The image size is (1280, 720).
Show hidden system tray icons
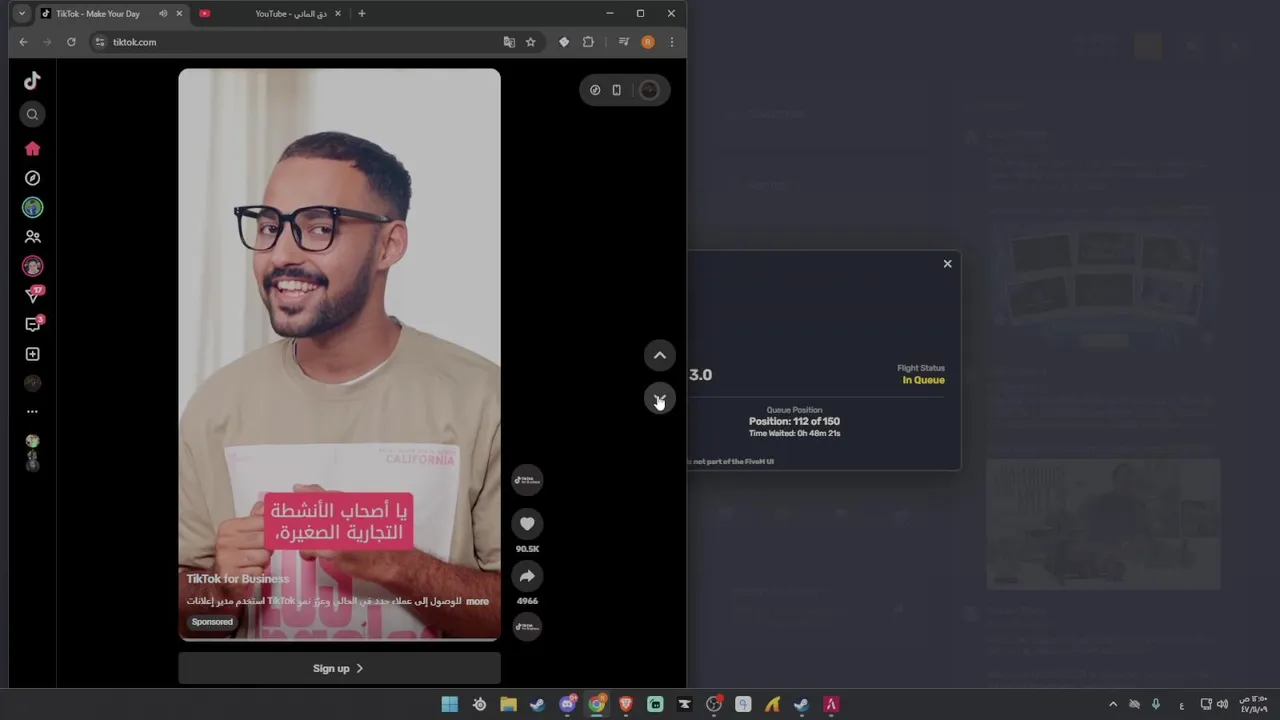pyautogui.click(x=1113, y=704)
